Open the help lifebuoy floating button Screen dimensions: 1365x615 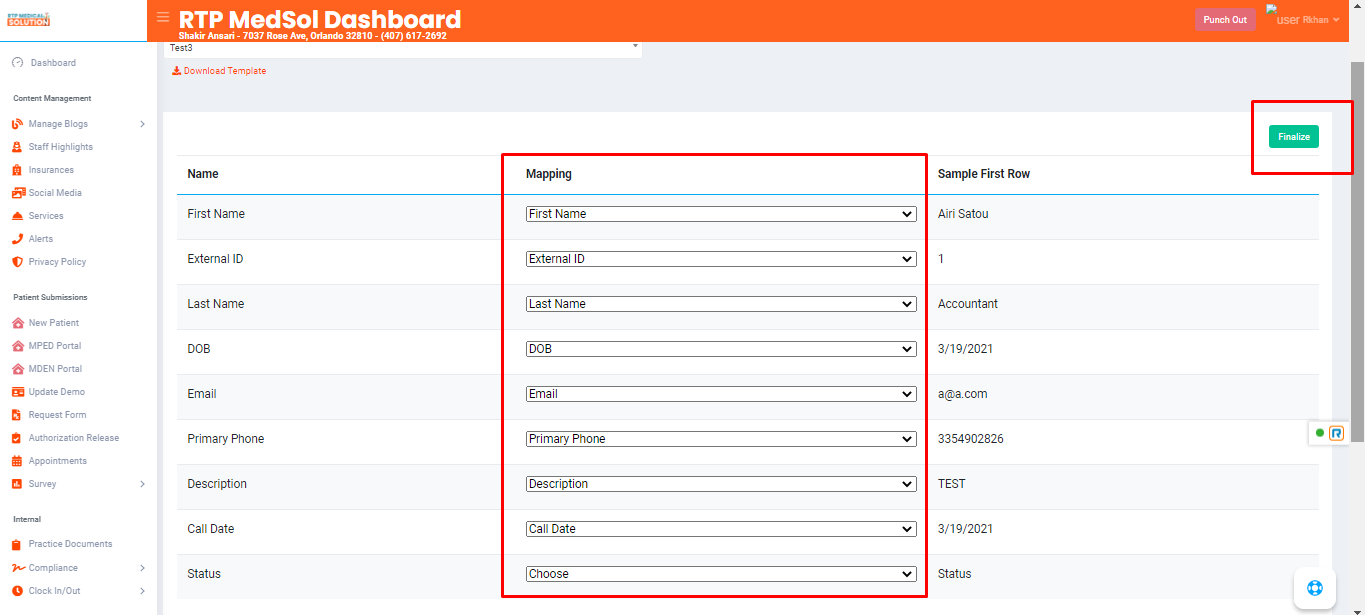[1314, 588]
